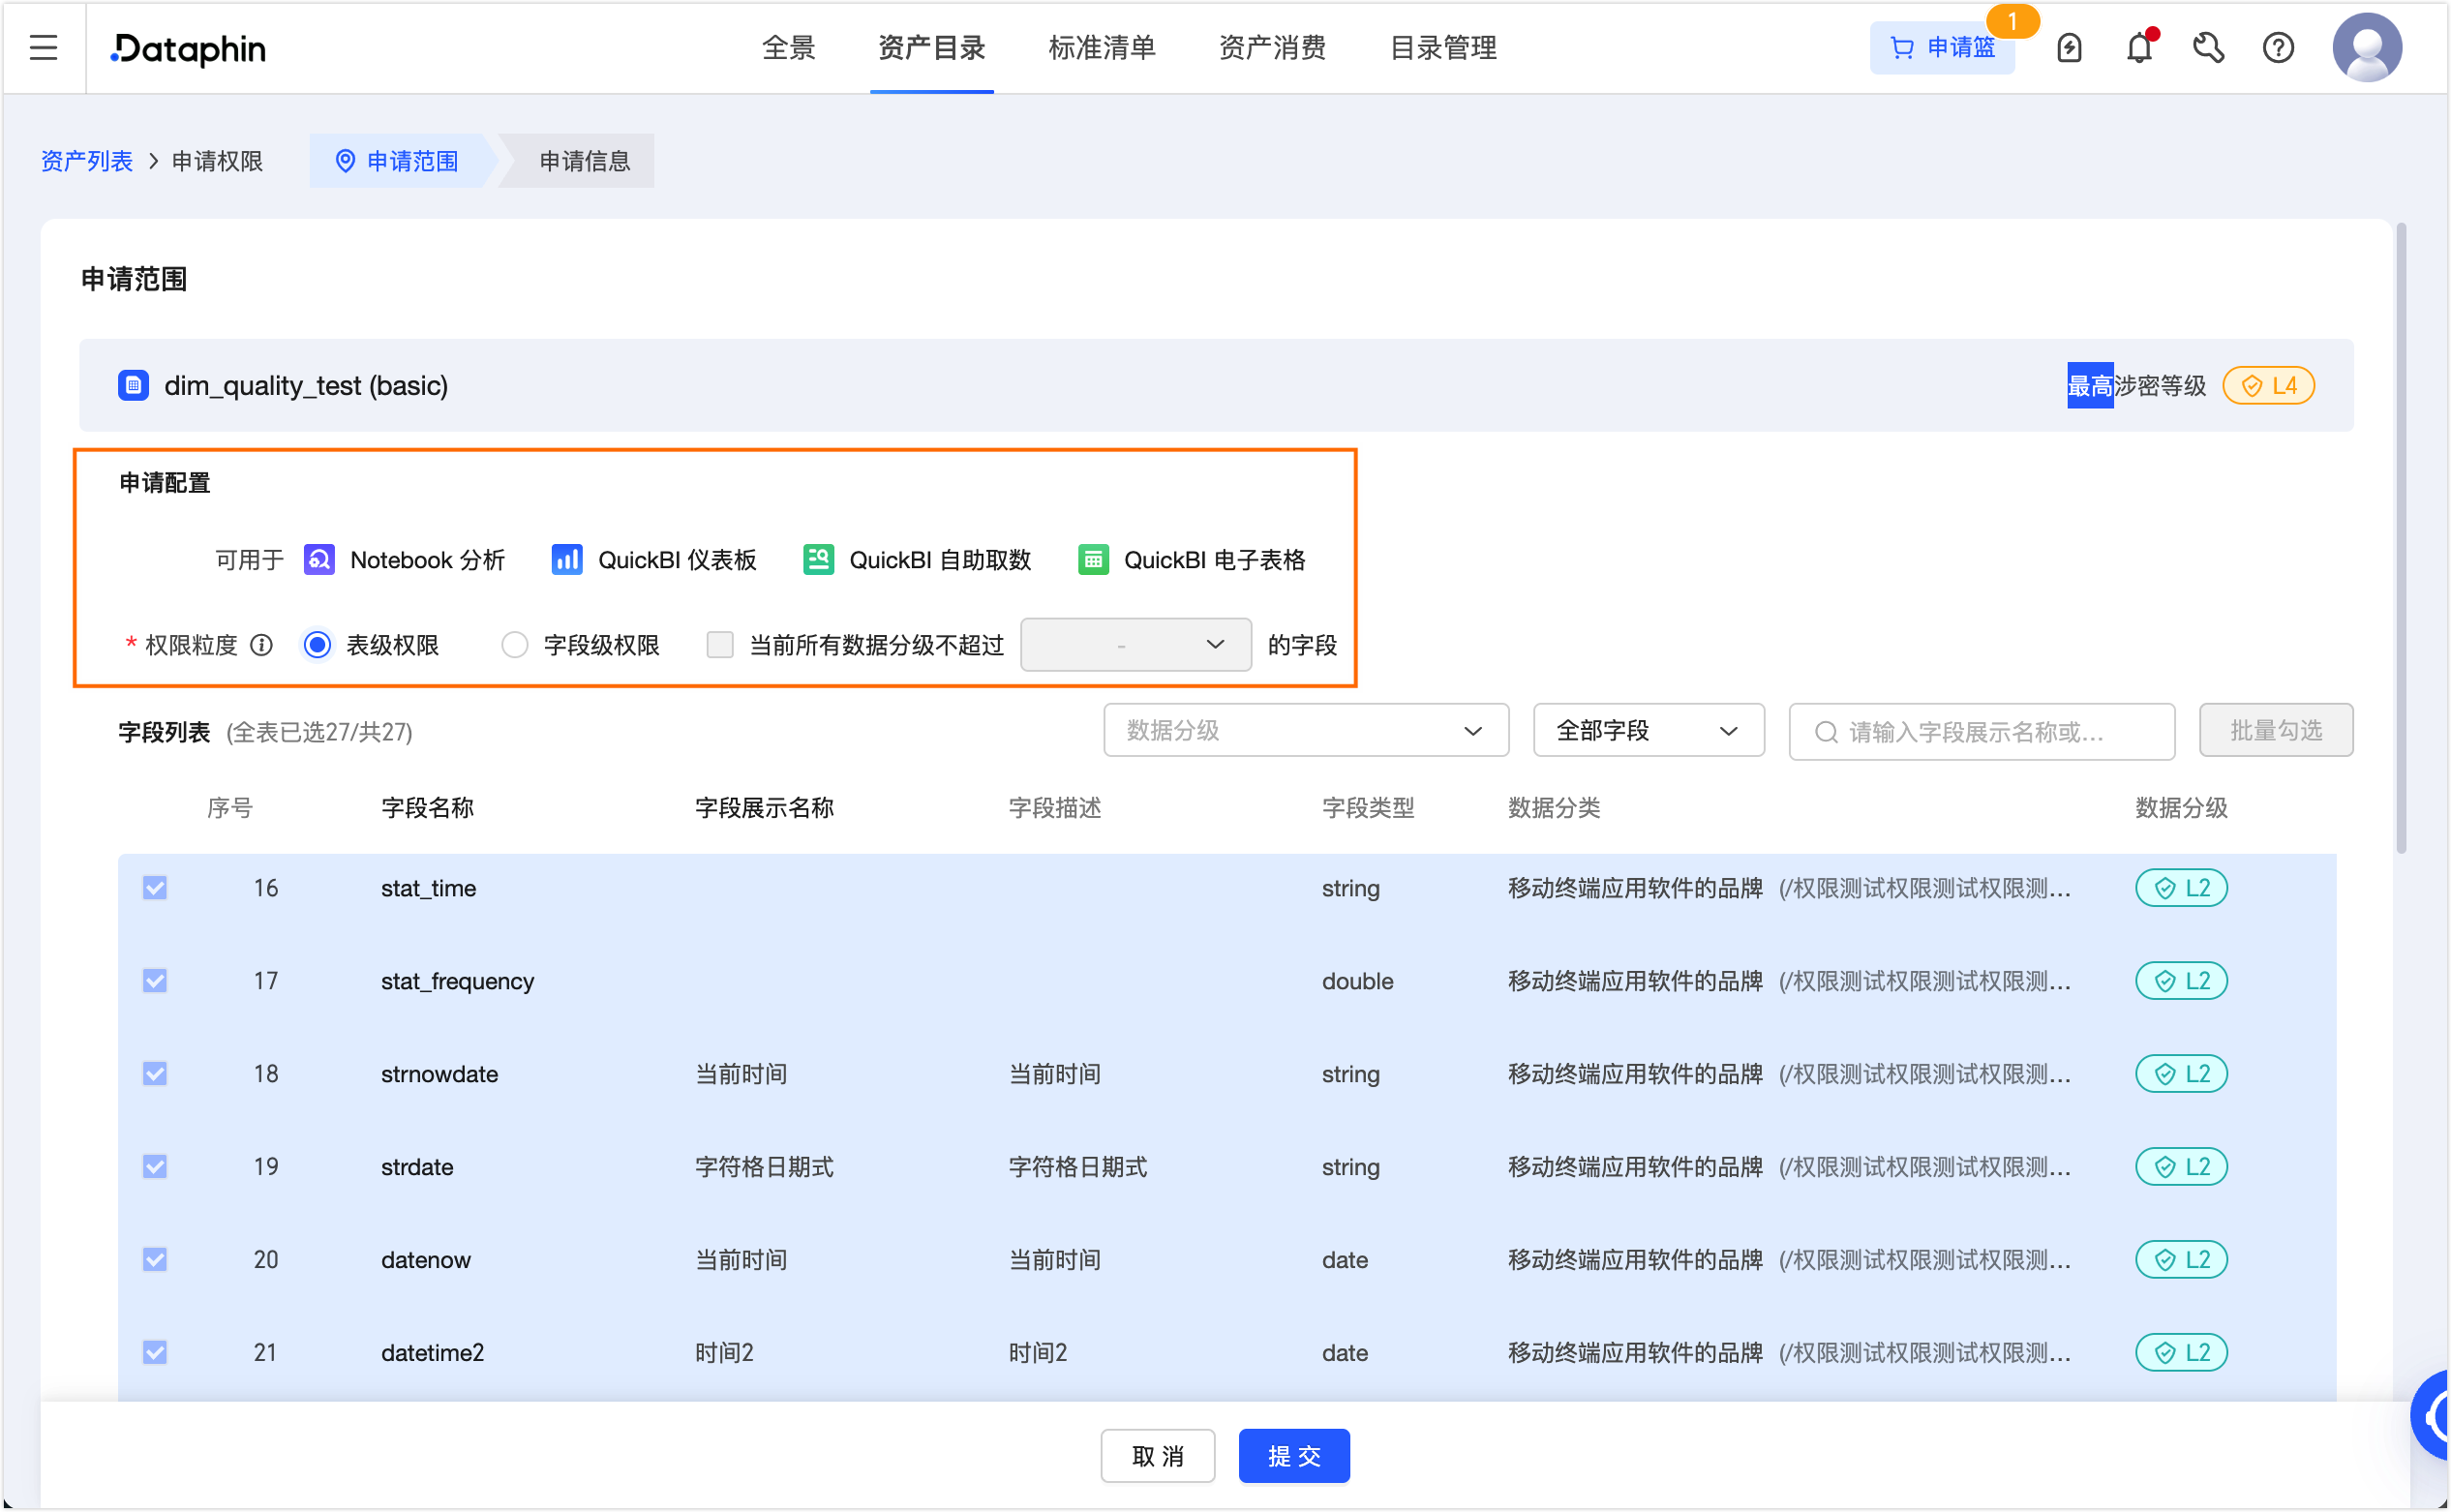Click the L4 security level badge
The height and width of the screenshot is (1512, 2451).
[2268, 386]
